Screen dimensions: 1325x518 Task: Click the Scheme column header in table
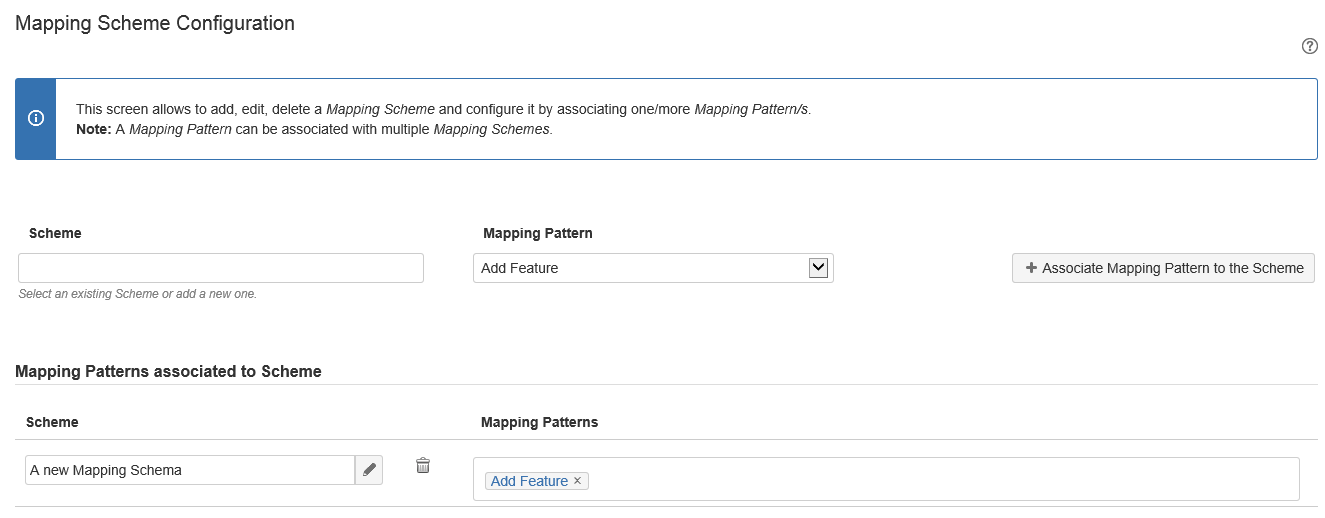(x=52, y=422)
